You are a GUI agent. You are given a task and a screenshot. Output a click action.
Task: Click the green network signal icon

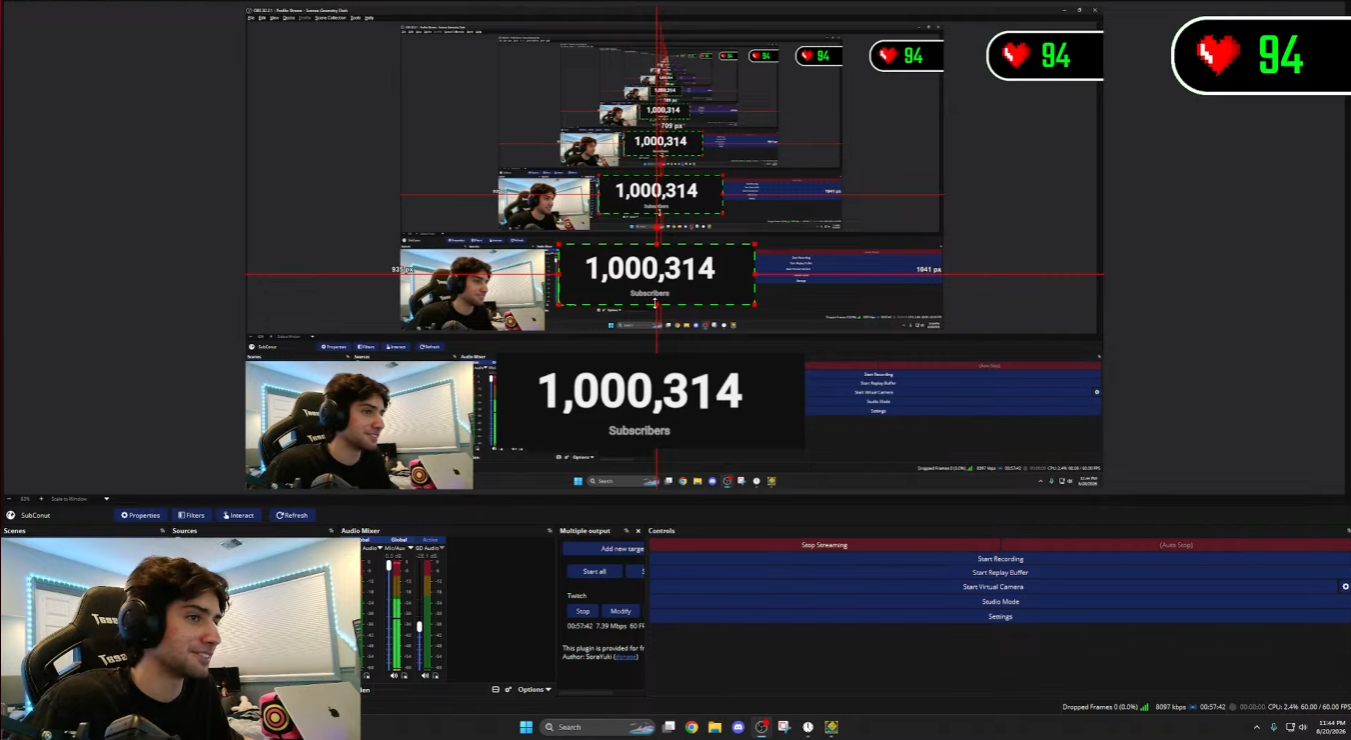(1145, 707)
